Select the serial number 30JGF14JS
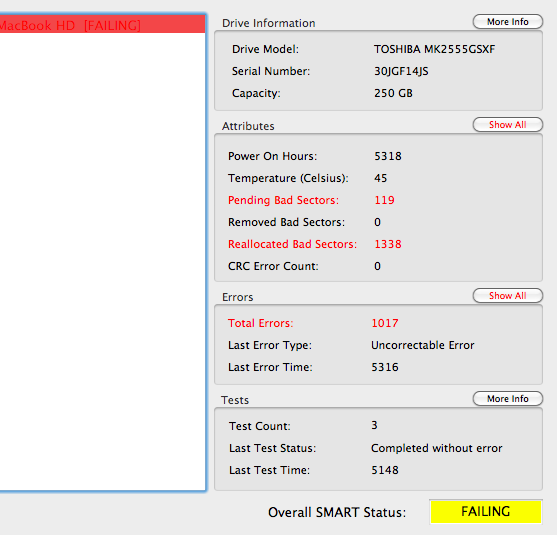557x535 pixels. pos(401,71)
